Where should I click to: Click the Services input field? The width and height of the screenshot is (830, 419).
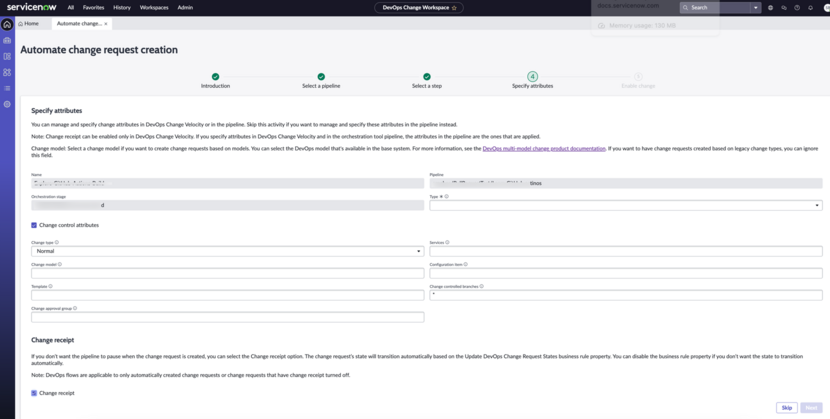click(x=626, y=251)
